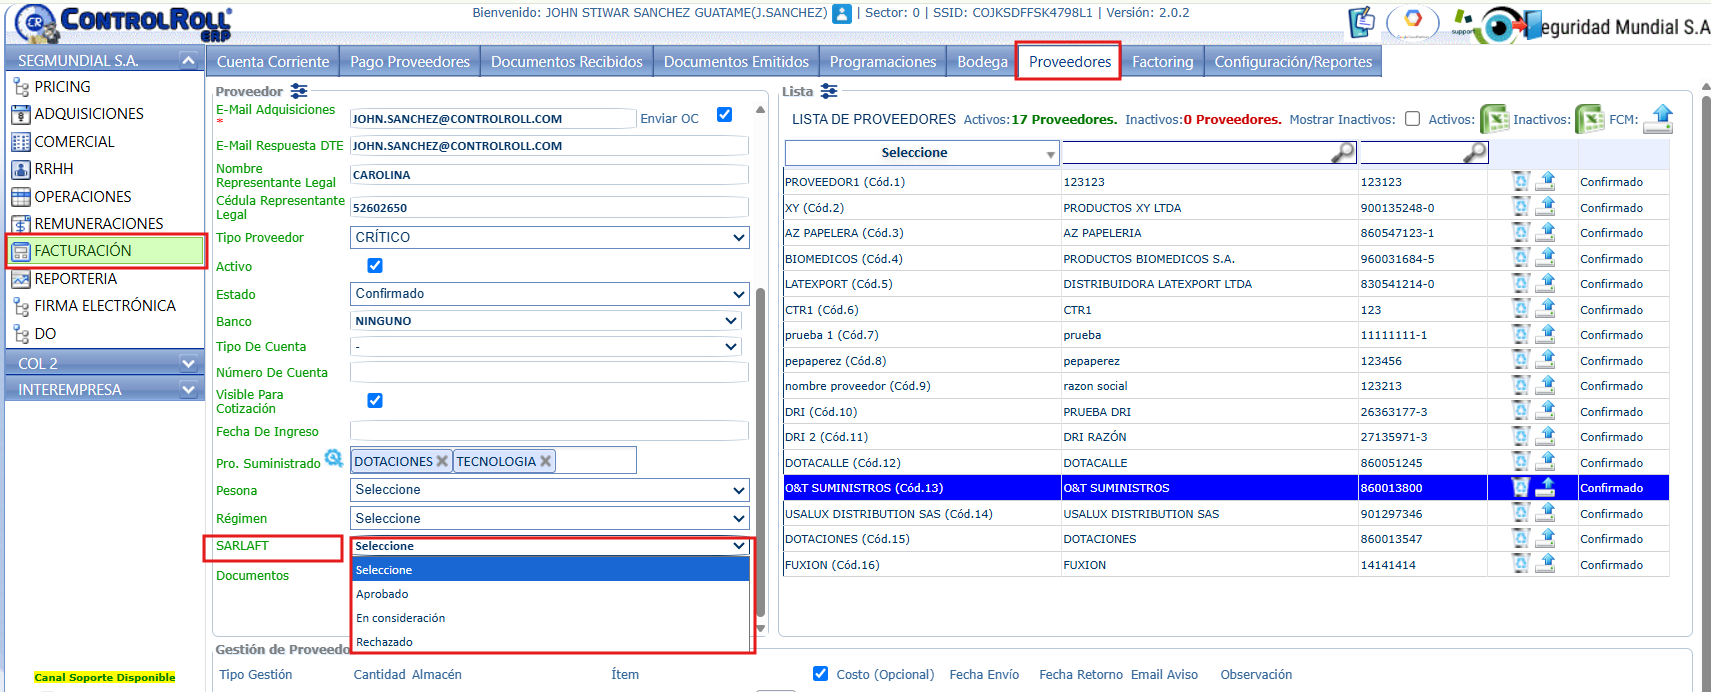Open the Tipo Proveedor dropdown showing CRÍTICO
Viewport: 1711px width, 692px height.
[x=550, y=237]
